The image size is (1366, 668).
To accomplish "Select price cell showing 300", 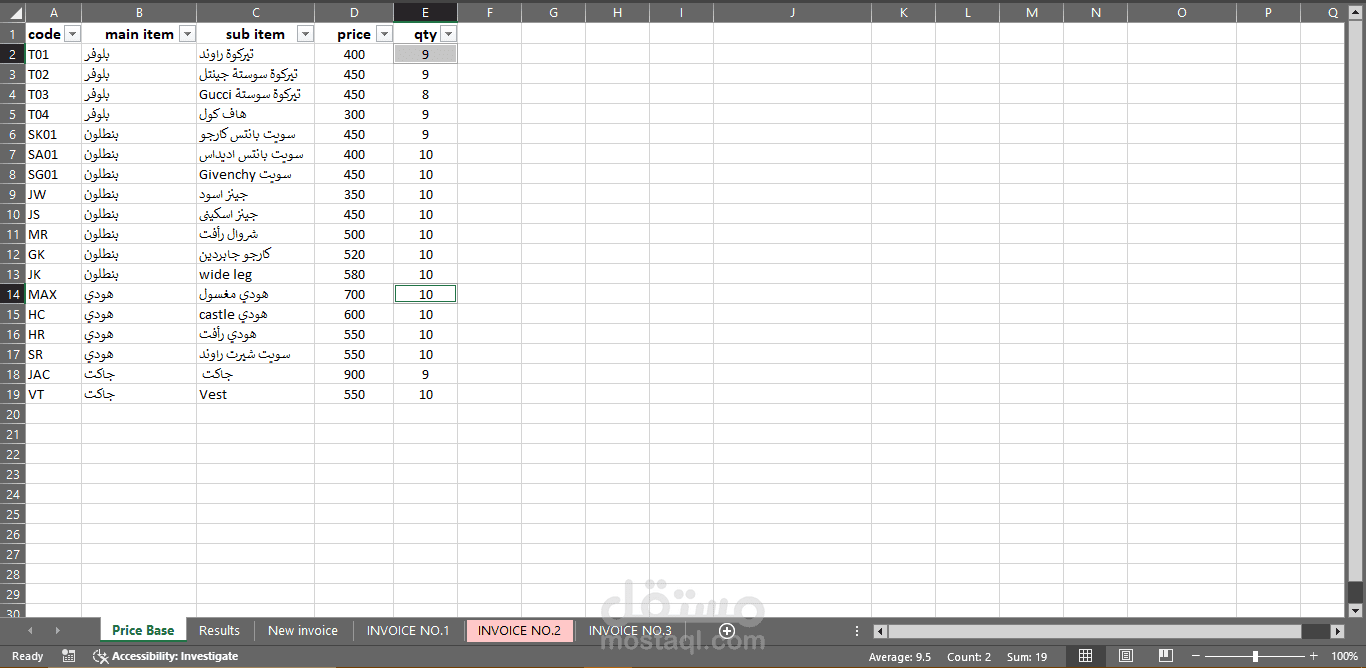I will [354, 114].
